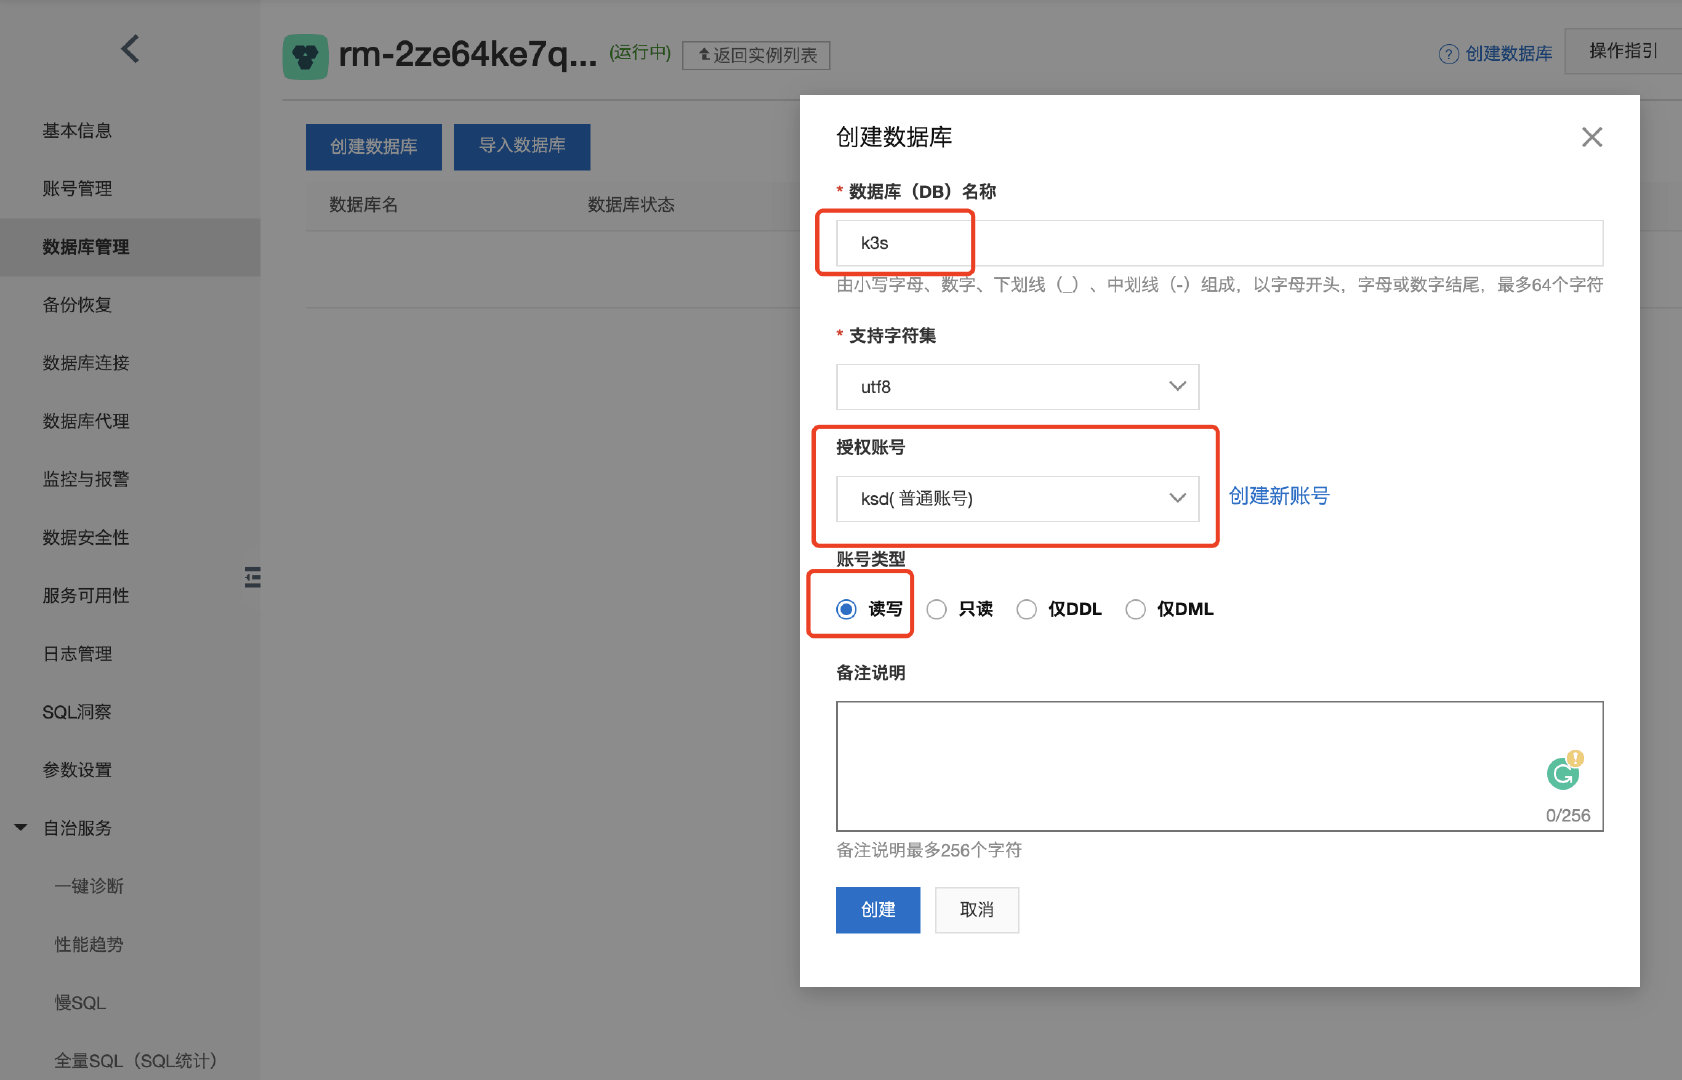This screenshot has width=1682, height=1080.
Task: Open 日志管理 in the sidebar
Action: [x=77, y=653]
